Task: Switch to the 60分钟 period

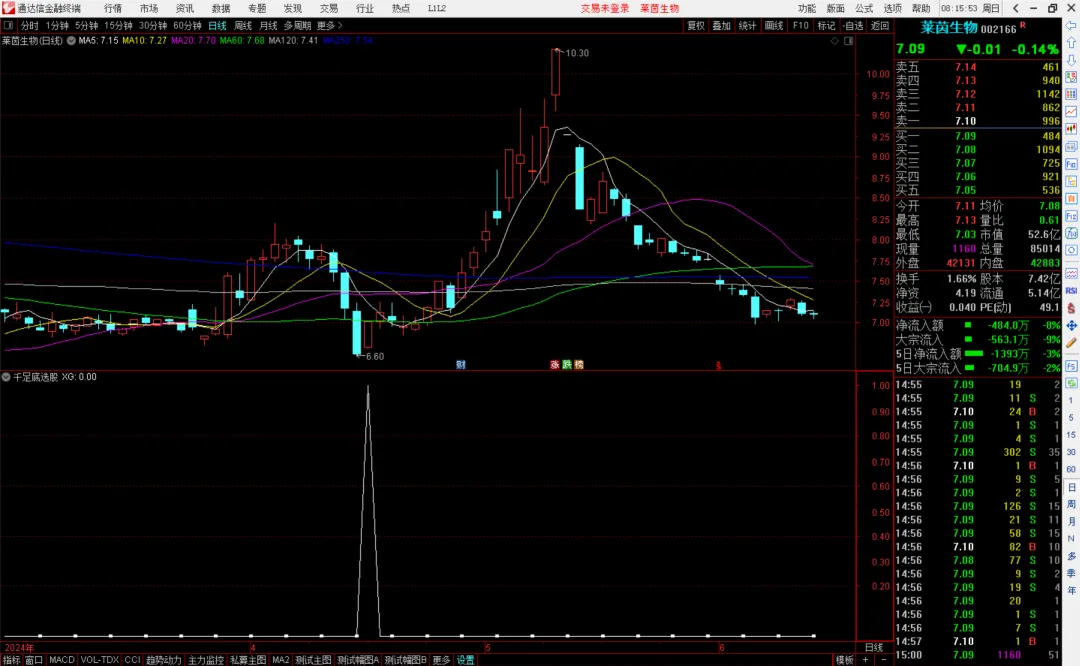Action: pyautogui.click(x=187, y=25)
